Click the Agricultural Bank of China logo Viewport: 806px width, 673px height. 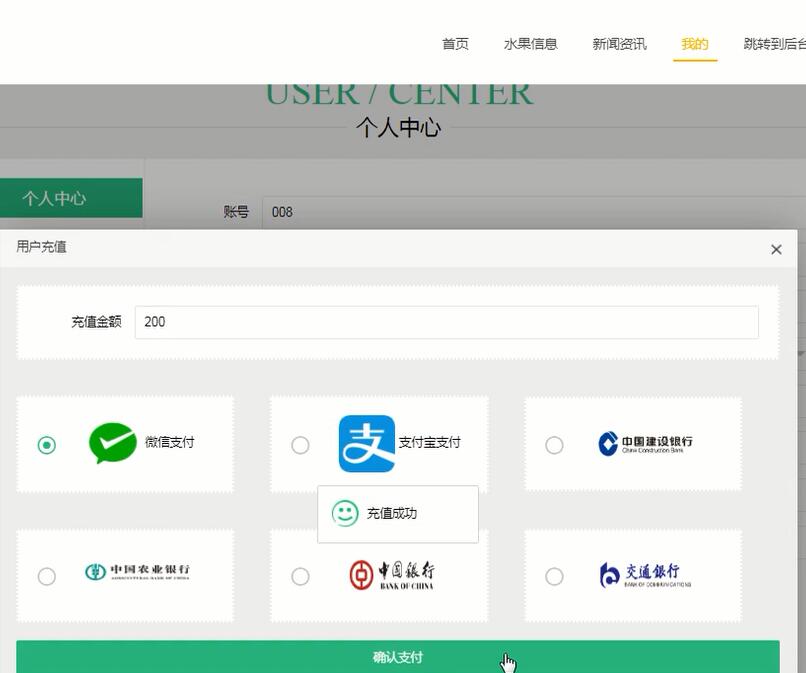(x=137, y=571)
